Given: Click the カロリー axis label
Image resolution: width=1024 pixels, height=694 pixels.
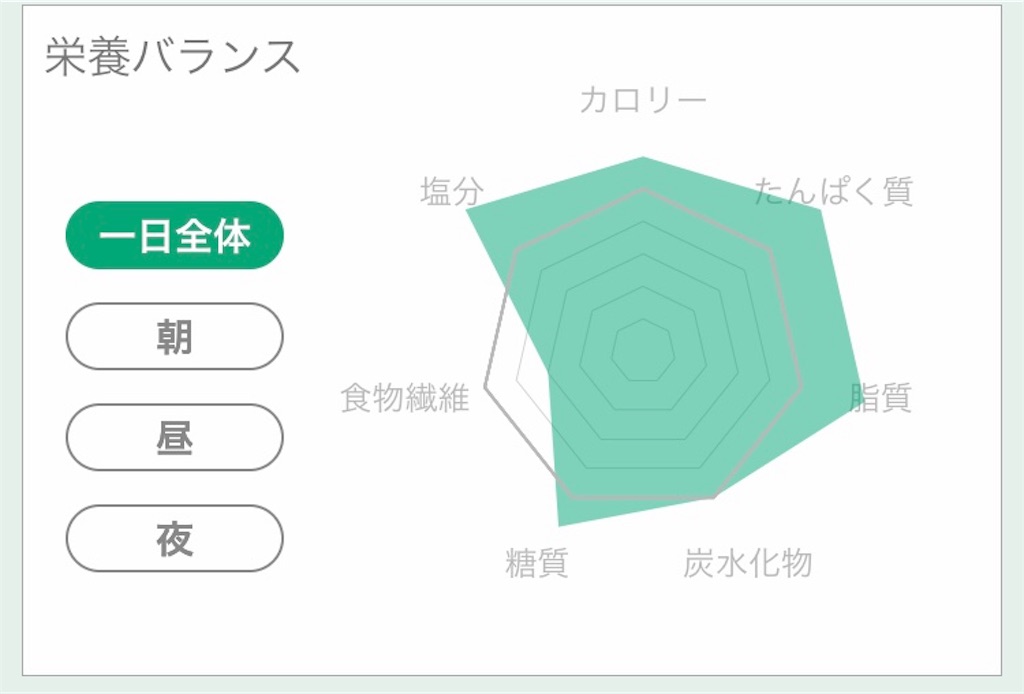Looking at the screenshot, I should click(646, 100).
